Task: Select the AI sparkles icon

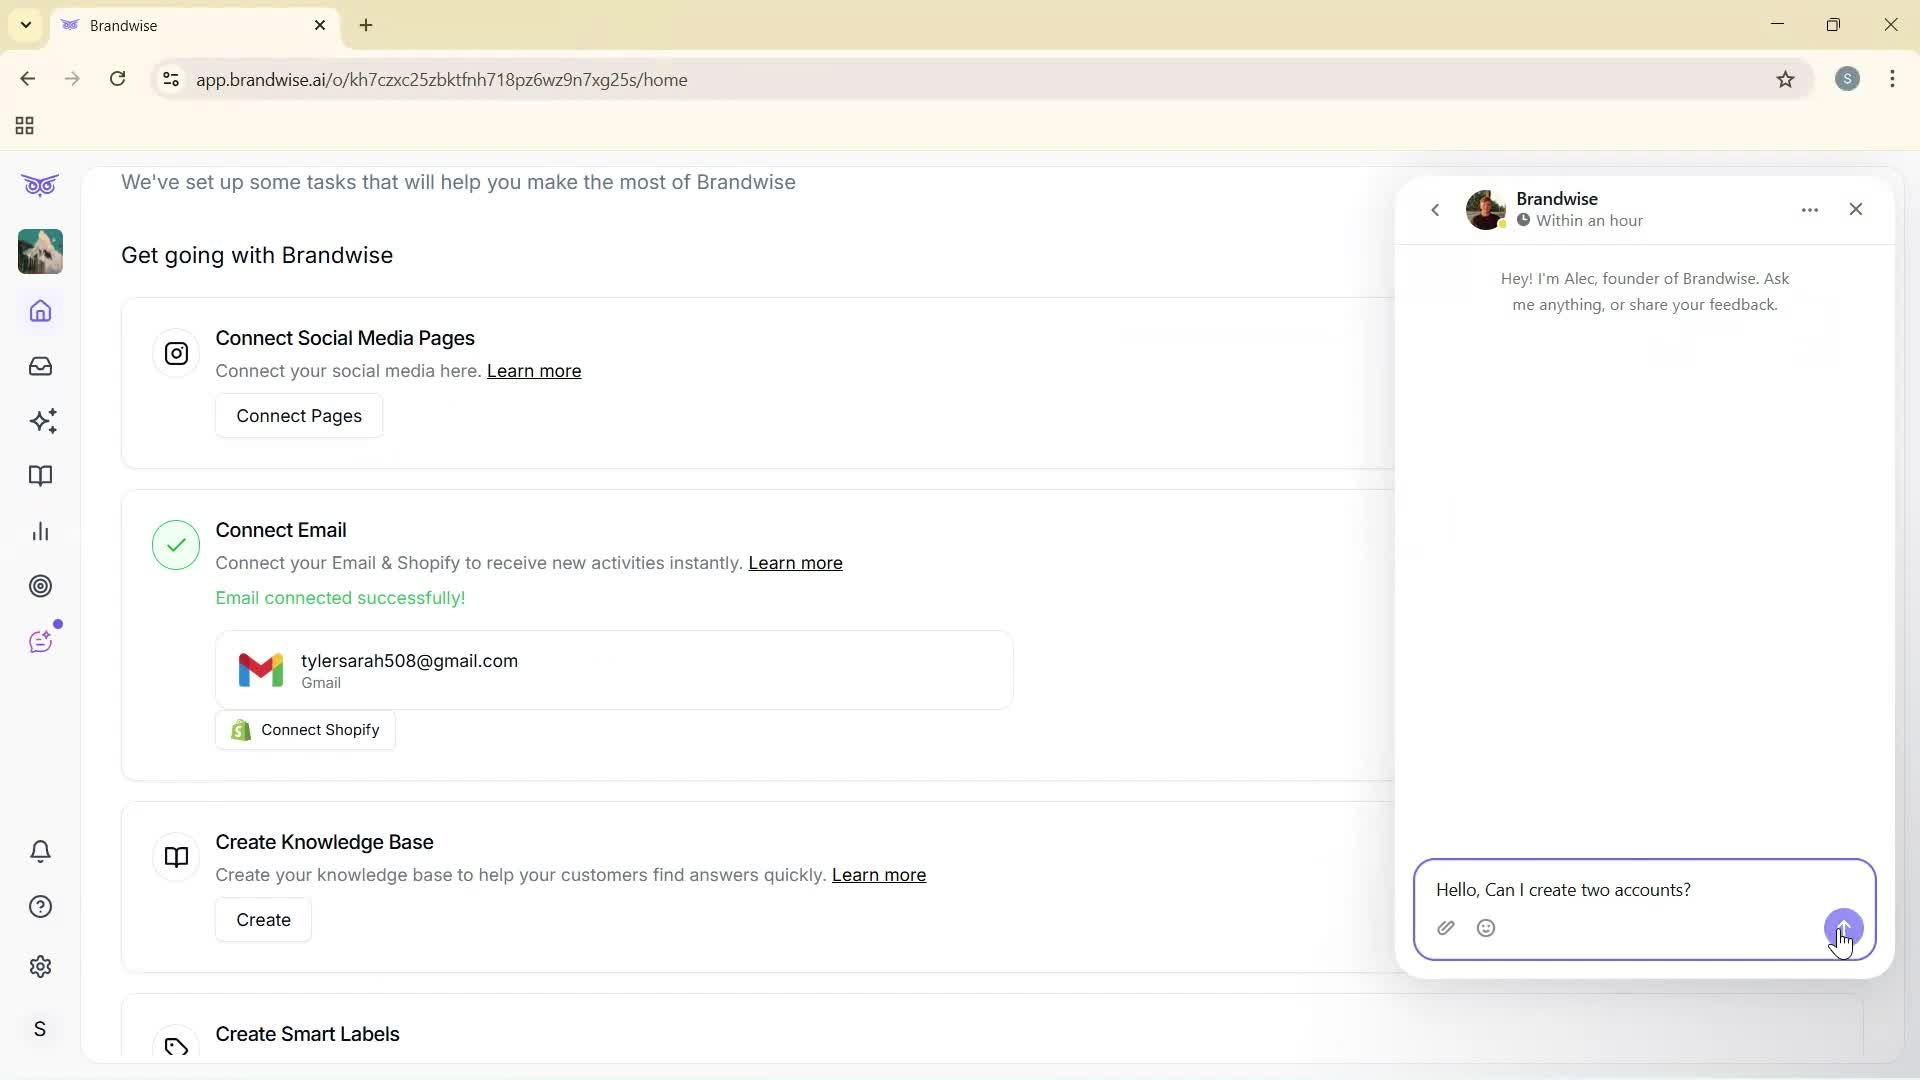Action: click(x=42, y=421)
